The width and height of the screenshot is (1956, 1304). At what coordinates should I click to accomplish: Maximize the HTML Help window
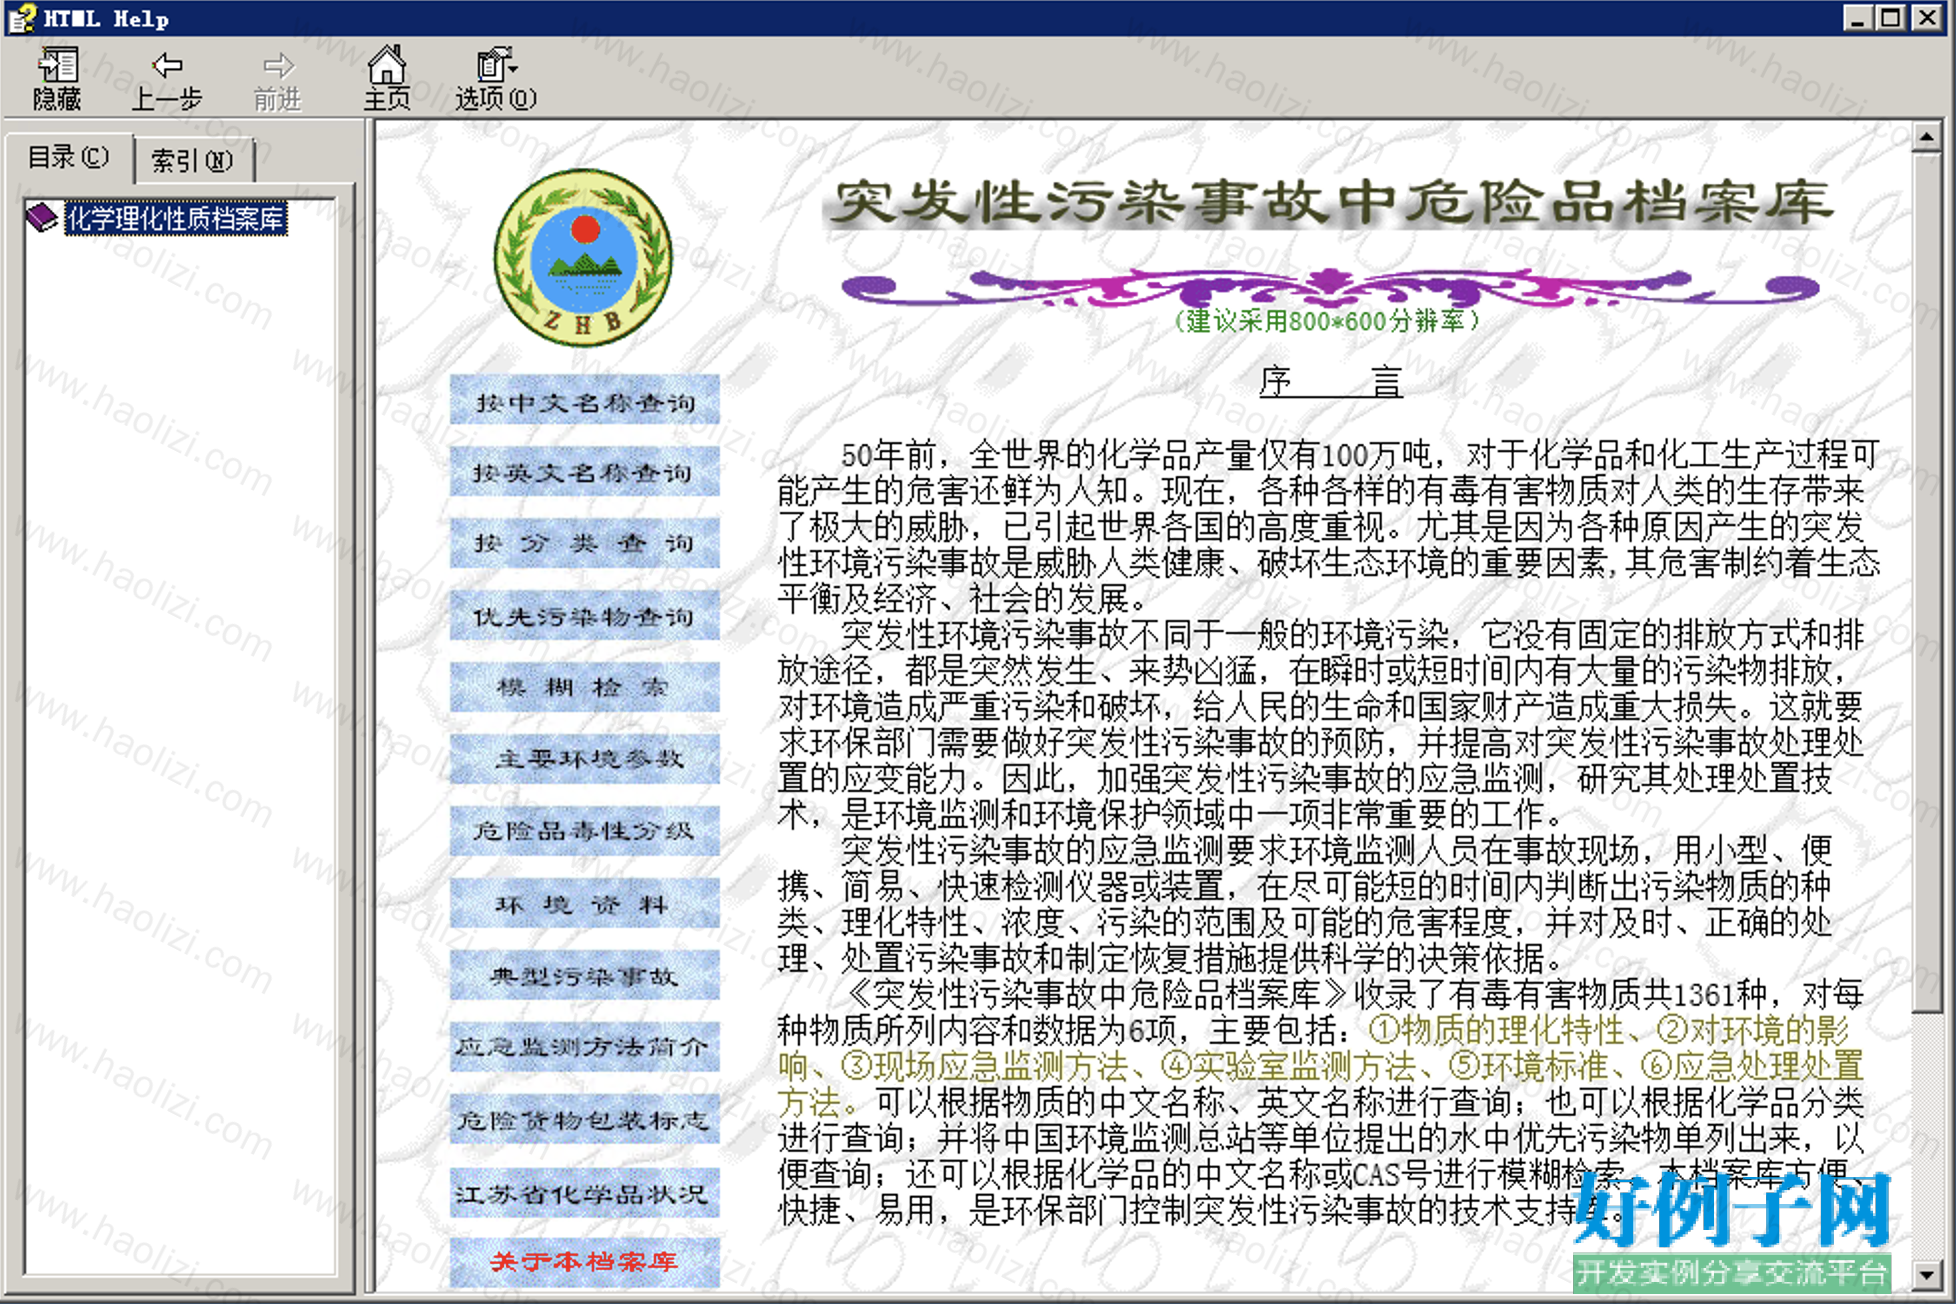point(1890,18)
